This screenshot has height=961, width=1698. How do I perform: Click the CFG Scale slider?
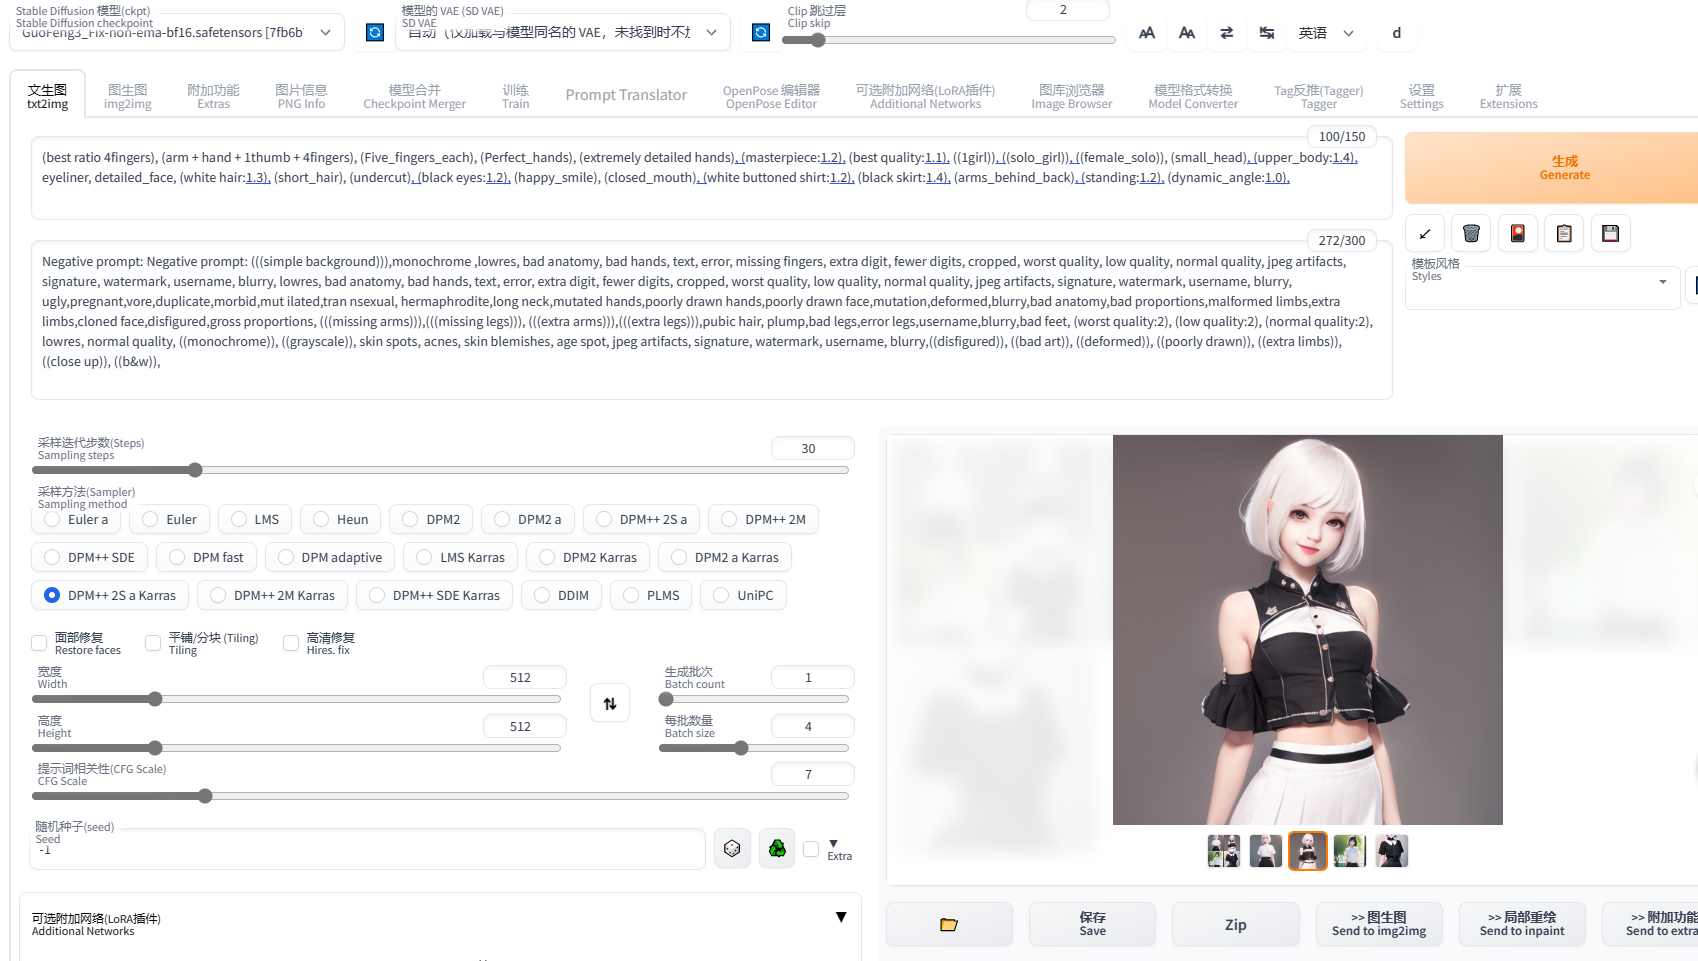(x=440, y=796)
